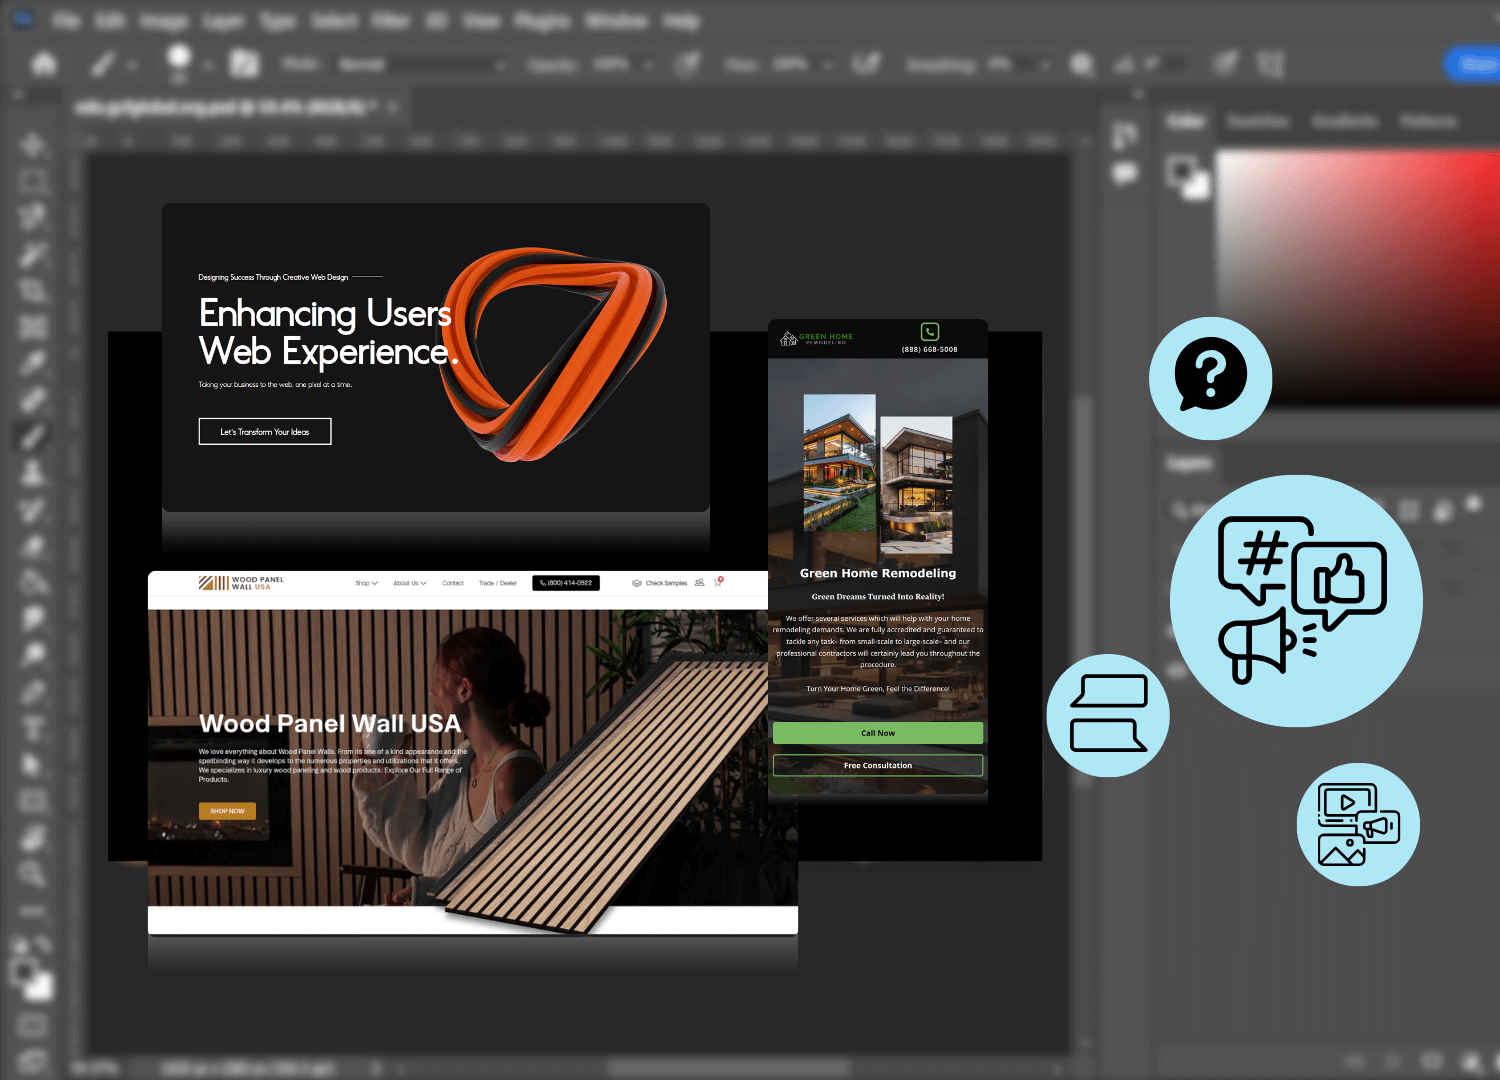Click "Green Dreams Turned Into Reality!" text
Viewport: 1500px width, 1080px height.
click(x=878, y=597)
